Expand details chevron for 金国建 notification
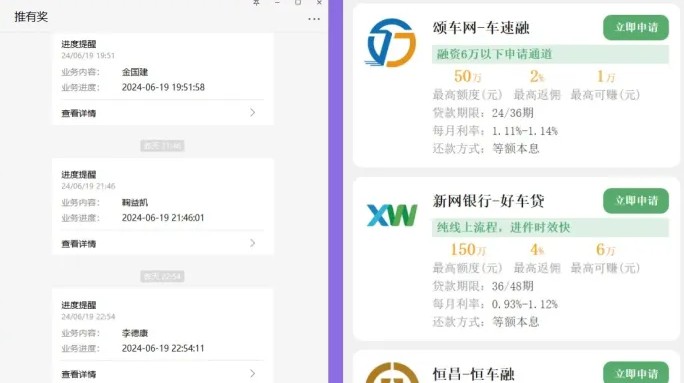The width and height of the screenshot is (684, 383). point(253,113)
